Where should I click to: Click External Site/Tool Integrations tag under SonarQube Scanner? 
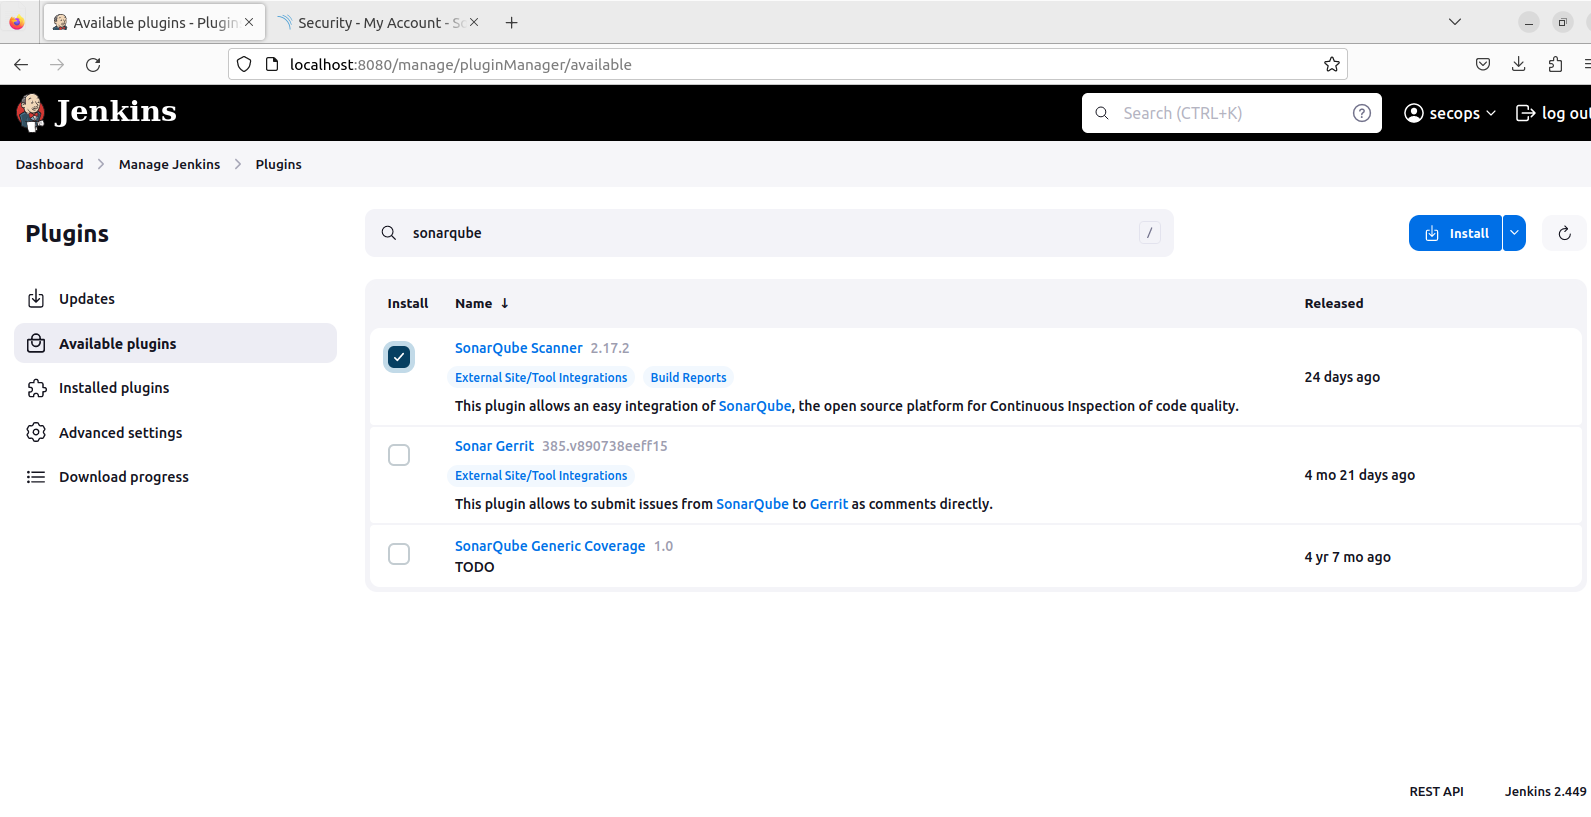(541, 377)
